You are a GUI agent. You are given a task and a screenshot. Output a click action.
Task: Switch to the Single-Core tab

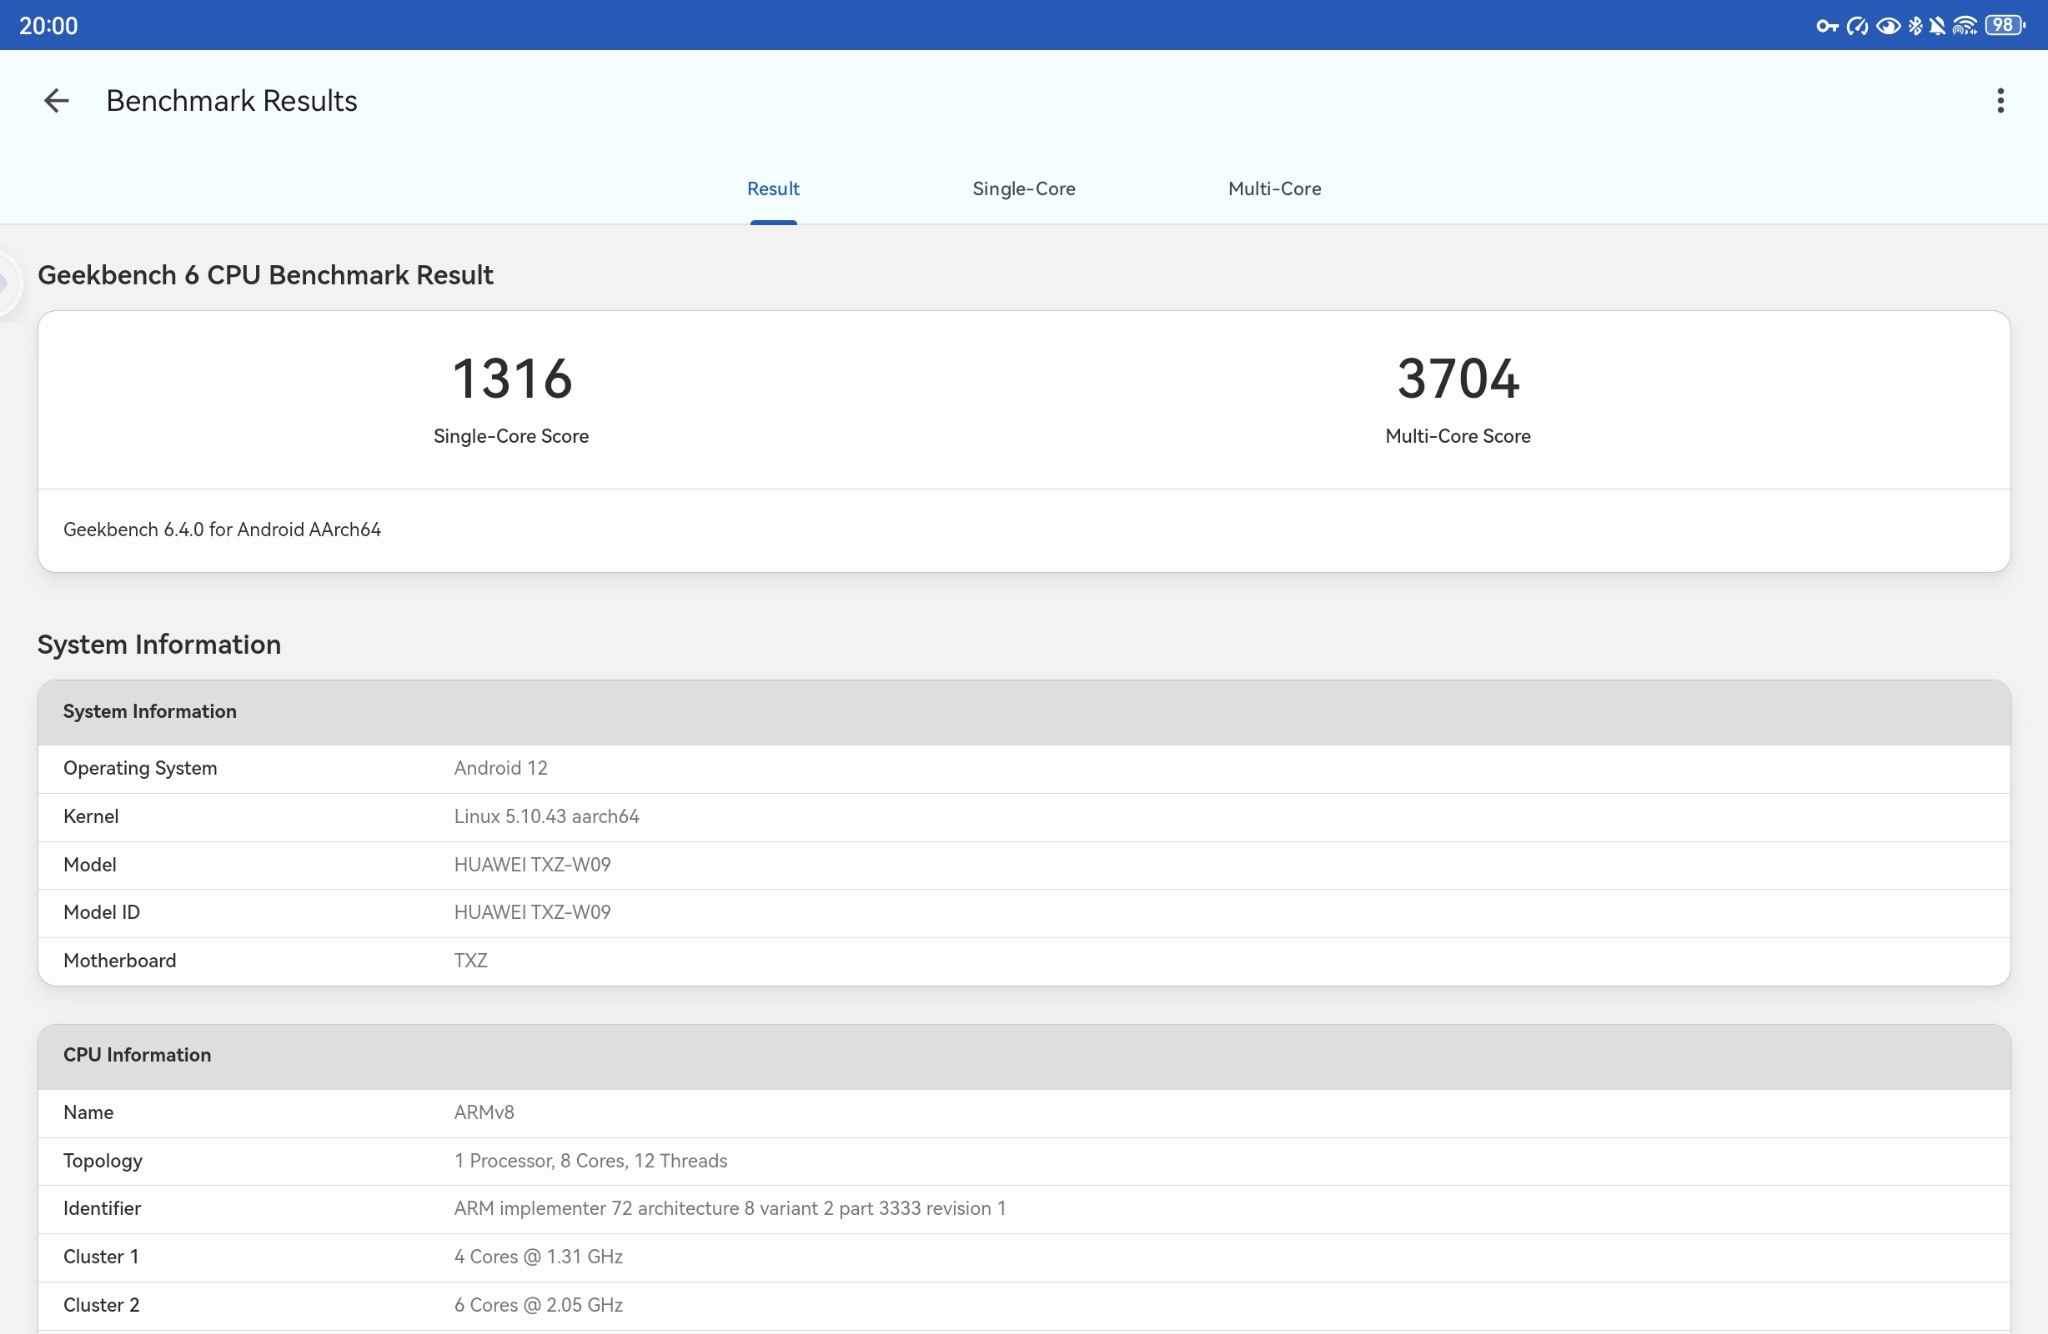[x=1023, y=189]
